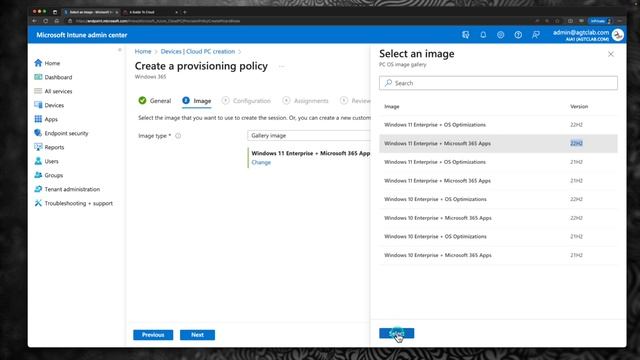Go to the General step tab
The image size is (640, 360).
pyautogui.click(x=155, y=101)
